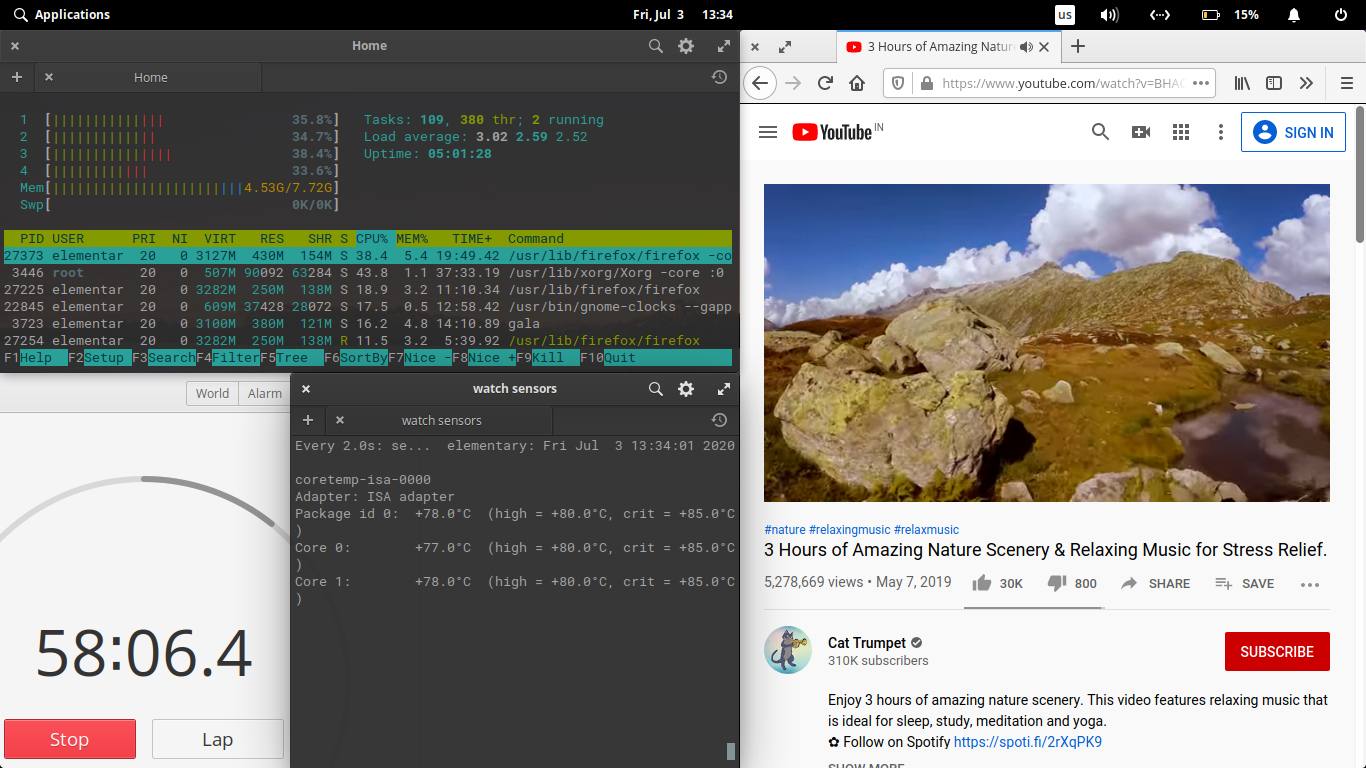The height and width of the screenshot is (768, 1366).
Task: Select Home tab in upper terminal
Action: tap(150, 77)
